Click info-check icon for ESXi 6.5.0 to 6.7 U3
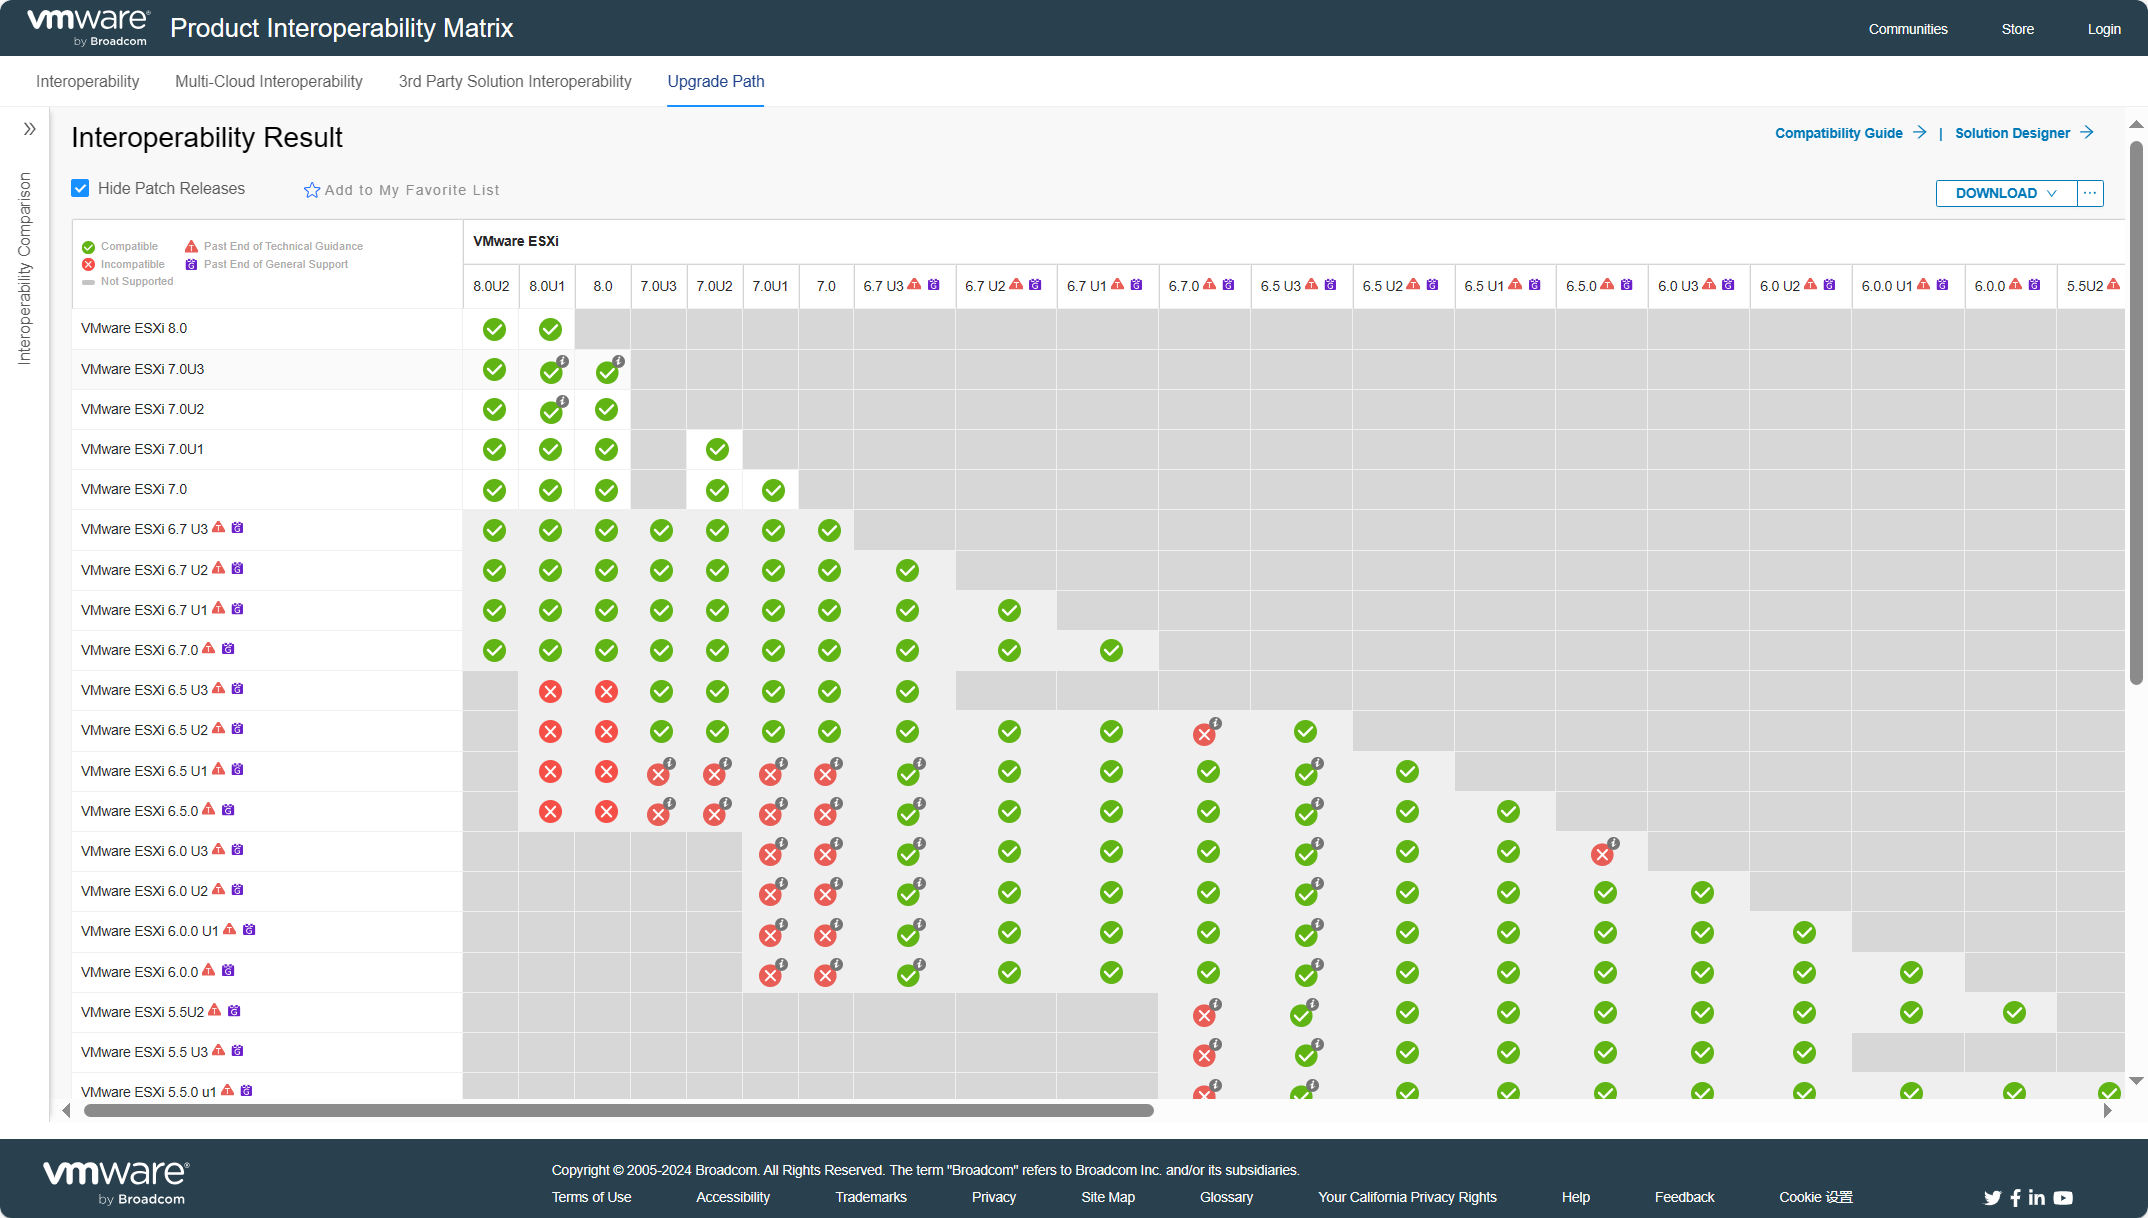 (x=910, y=813)
